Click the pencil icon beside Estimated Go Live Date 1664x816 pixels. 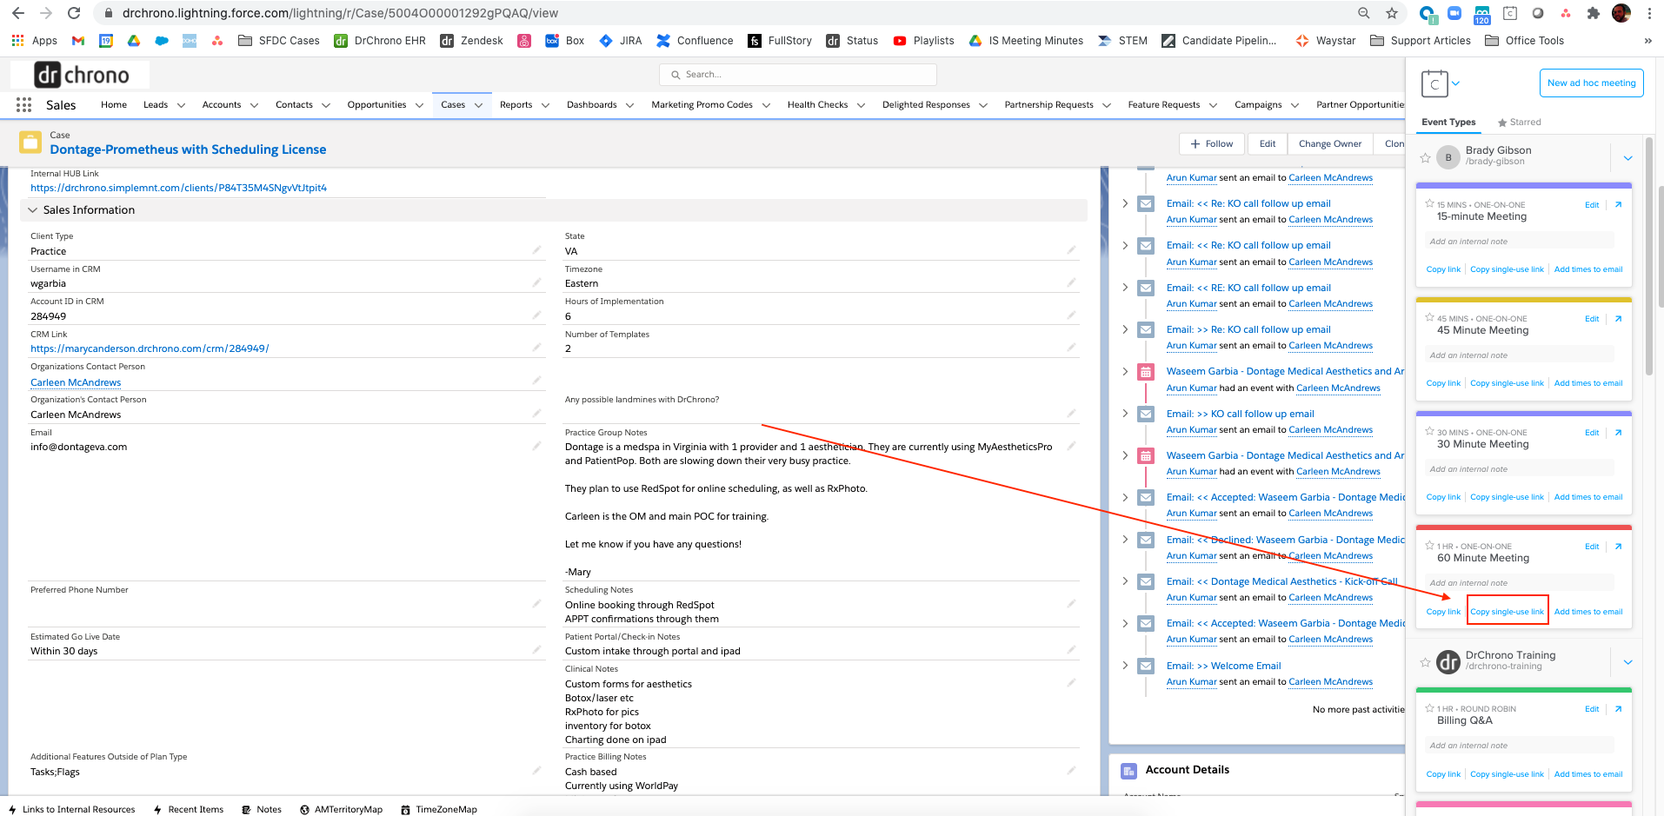(x=537, y=650)
